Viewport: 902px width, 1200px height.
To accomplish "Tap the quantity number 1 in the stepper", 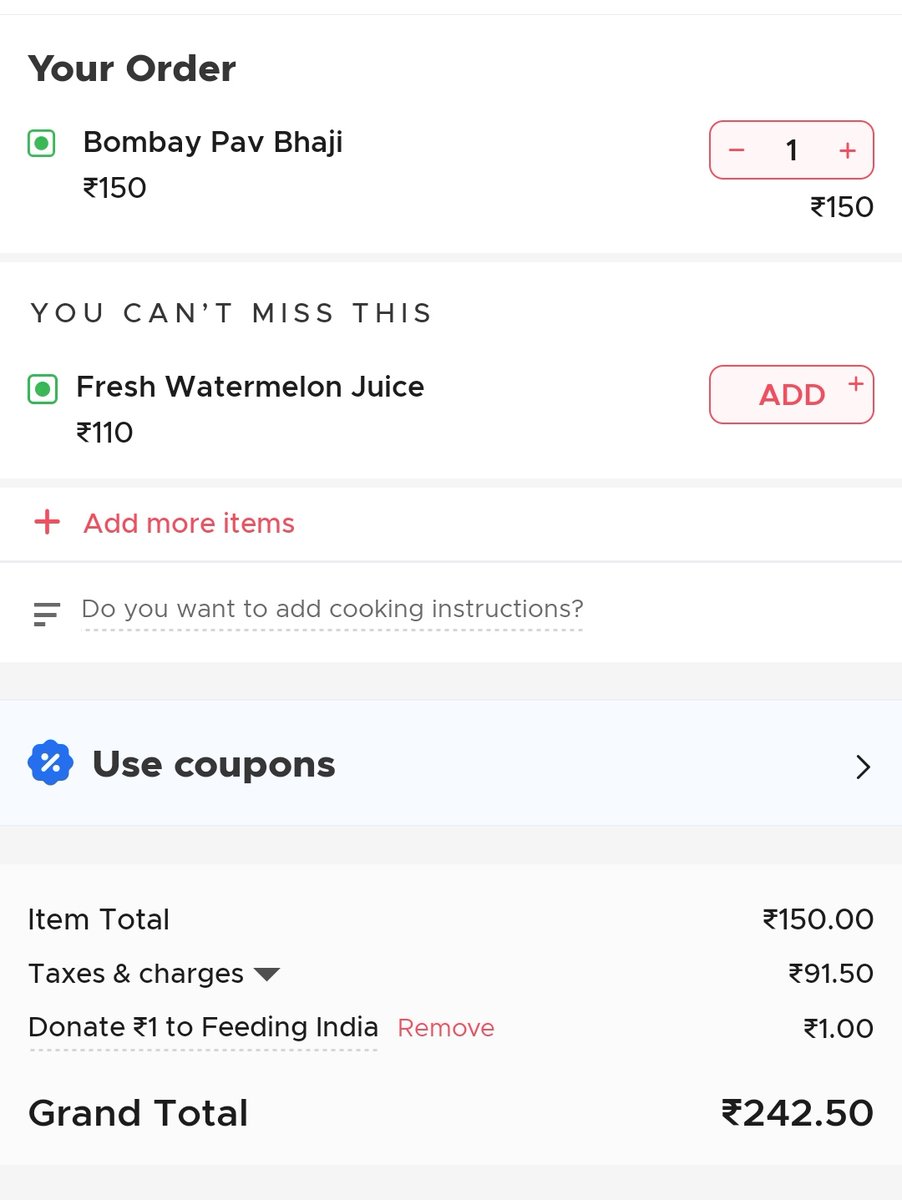I will (x=792, y=151).
